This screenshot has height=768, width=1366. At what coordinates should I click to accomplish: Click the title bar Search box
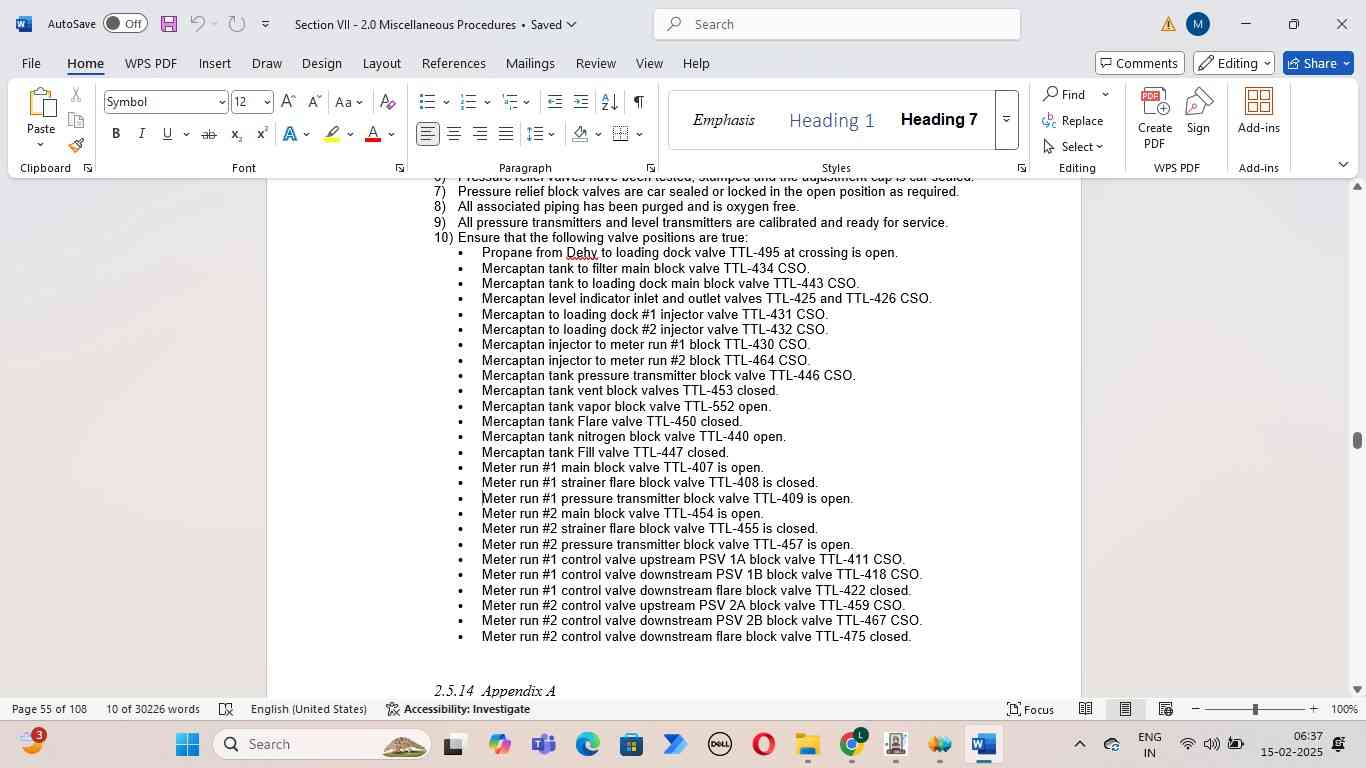tap(837, 24)
